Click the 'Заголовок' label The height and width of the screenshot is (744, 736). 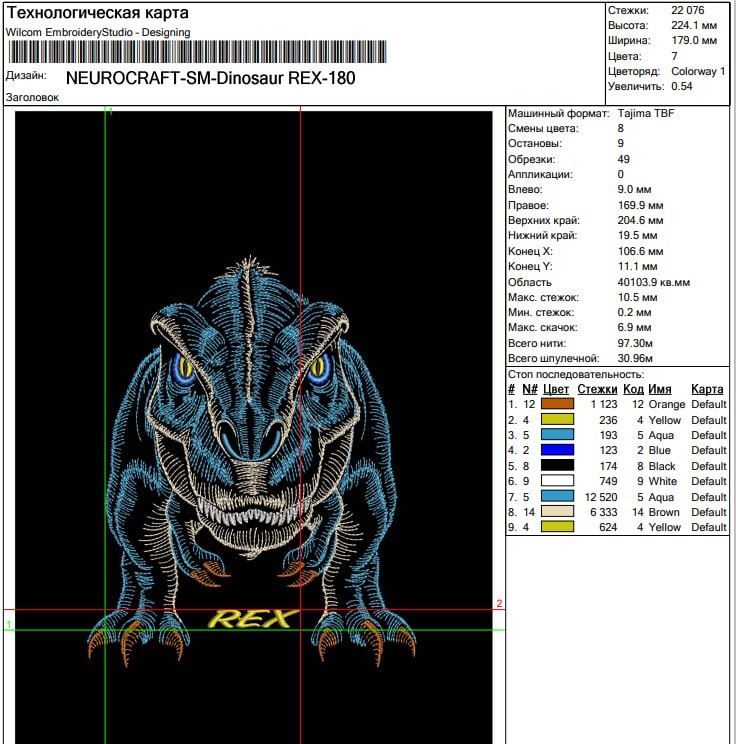point(32,97)
